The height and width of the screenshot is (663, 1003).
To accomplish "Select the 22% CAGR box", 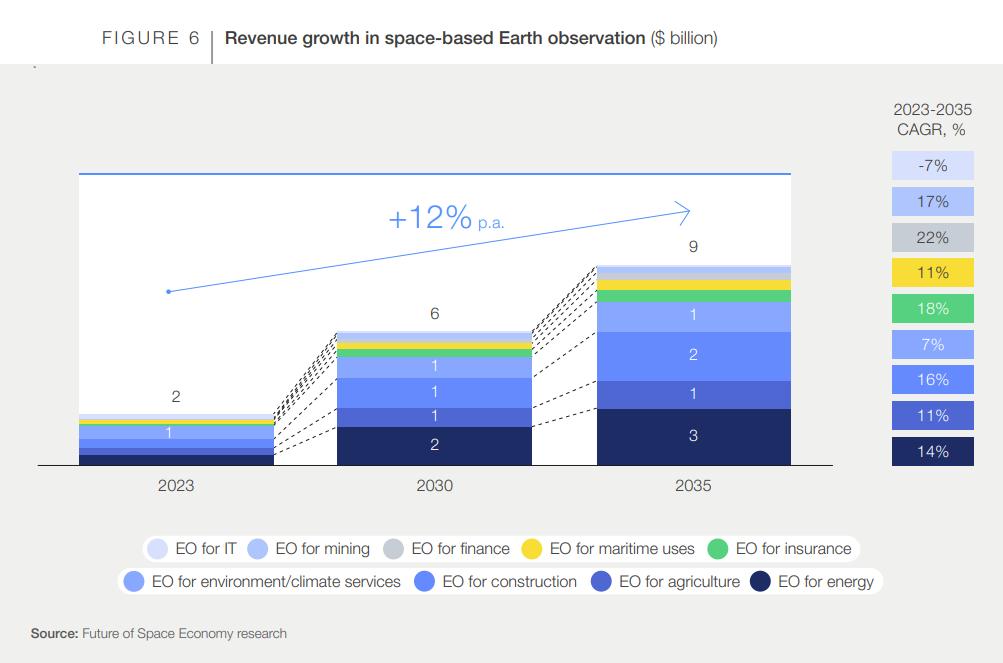I will pyautogui.click(x=933, y=237).
